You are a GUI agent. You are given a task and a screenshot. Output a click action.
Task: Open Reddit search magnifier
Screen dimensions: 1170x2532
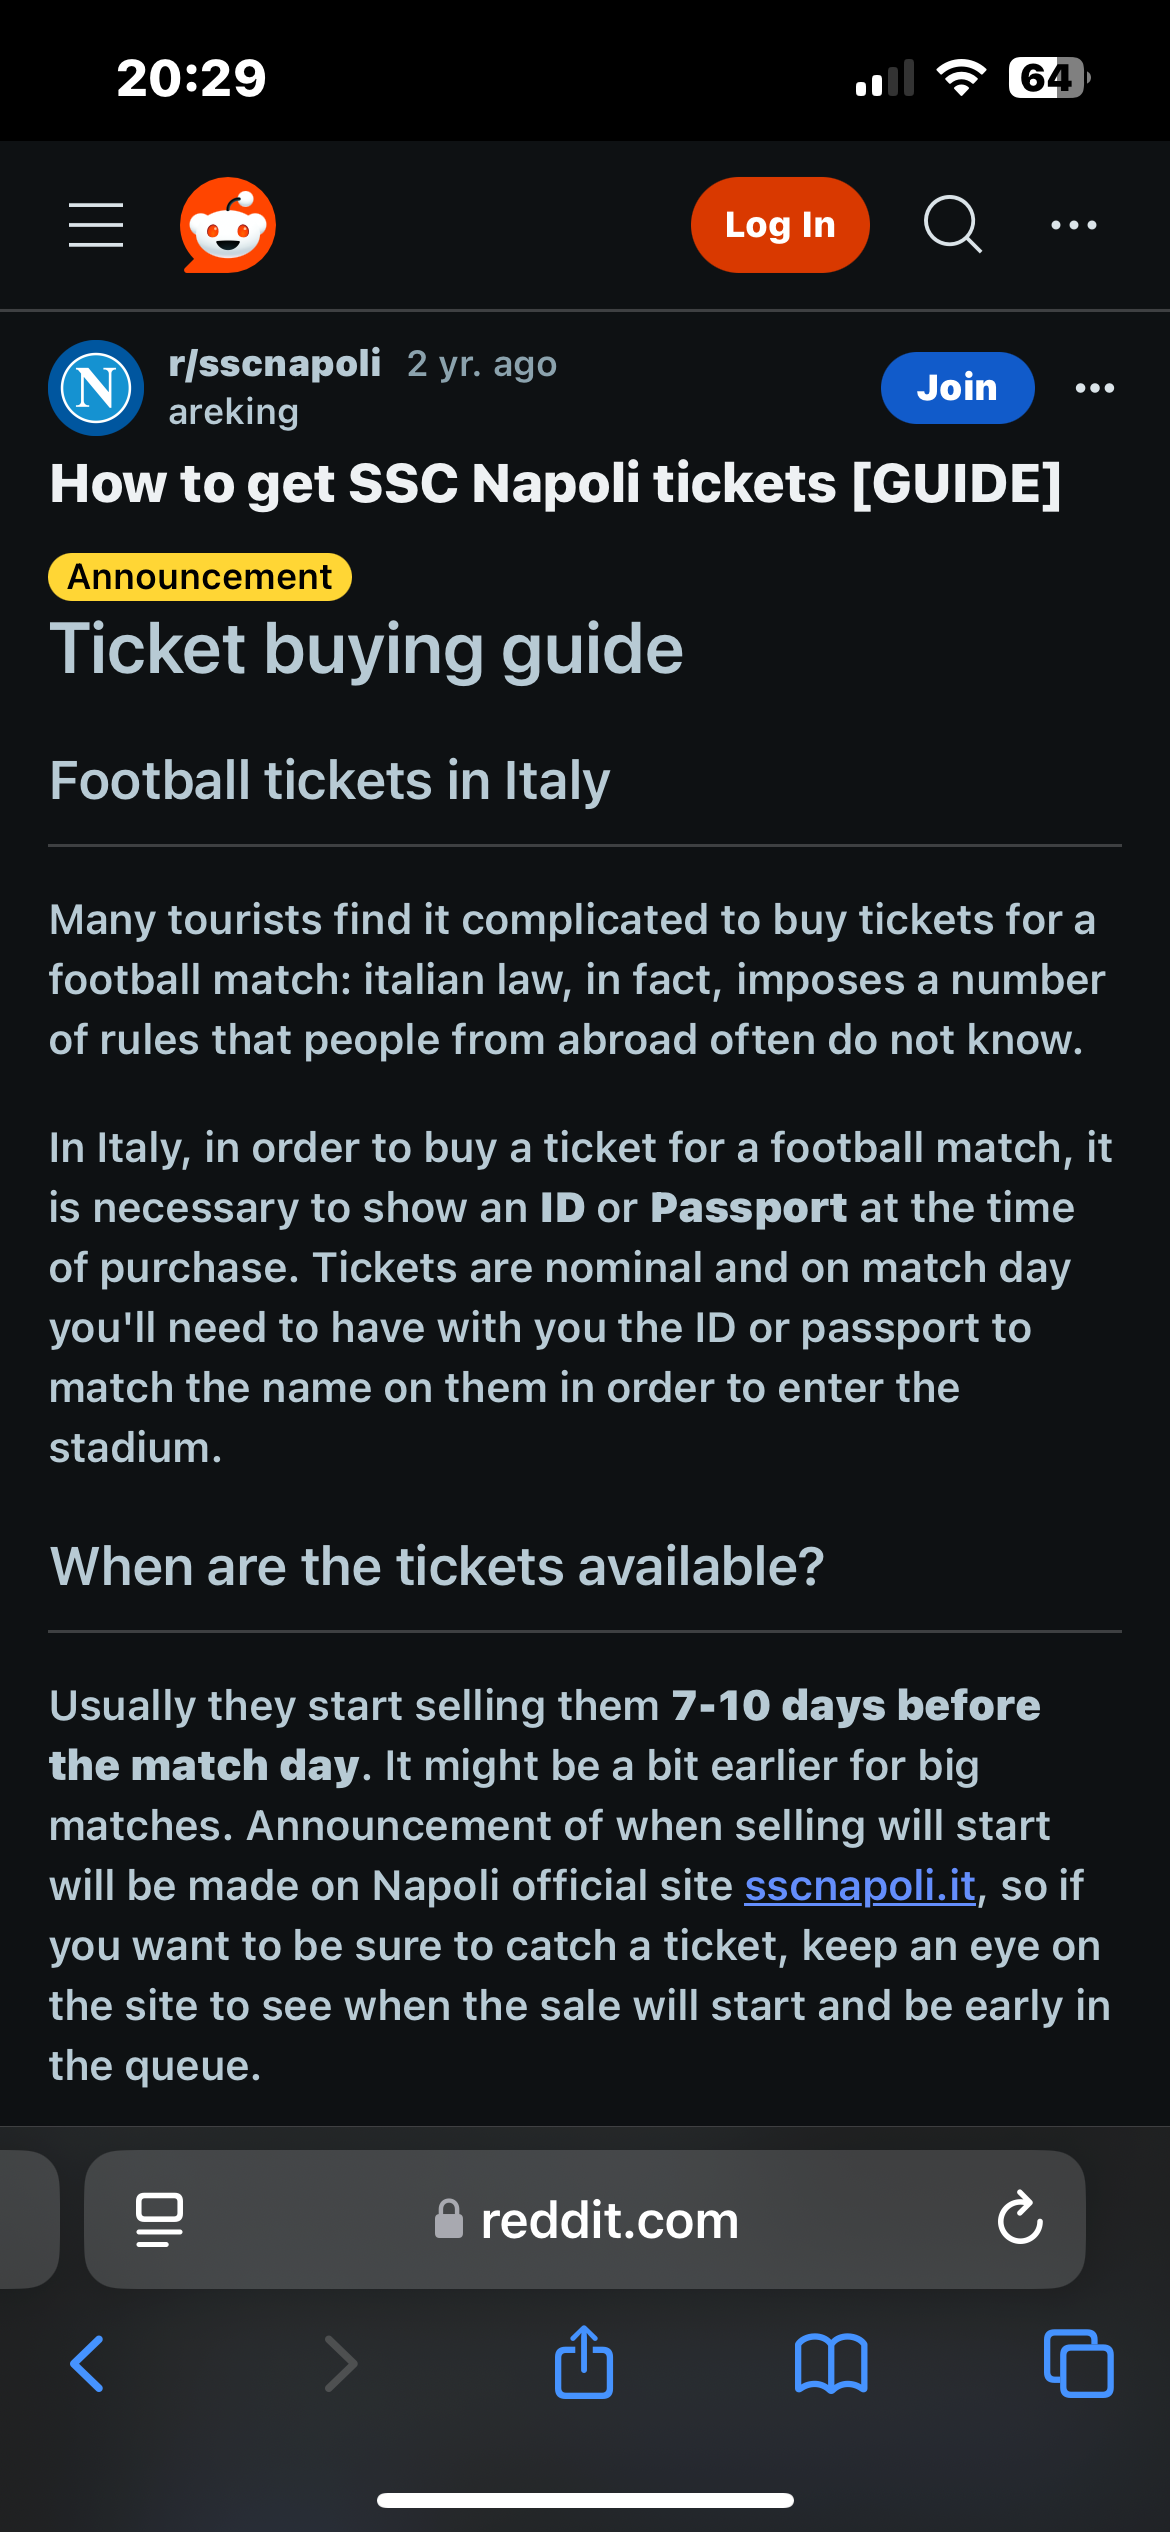[x=952, y=224]
